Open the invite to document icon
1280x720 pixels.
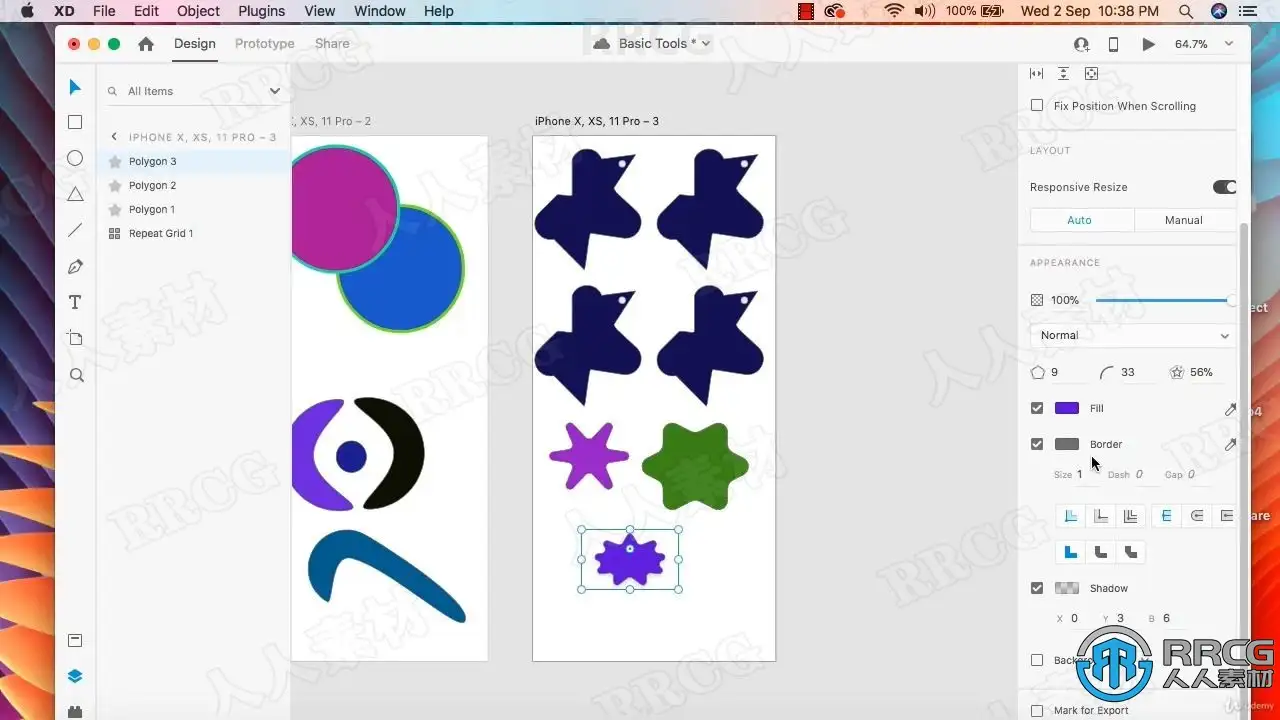coord(1081,44)
